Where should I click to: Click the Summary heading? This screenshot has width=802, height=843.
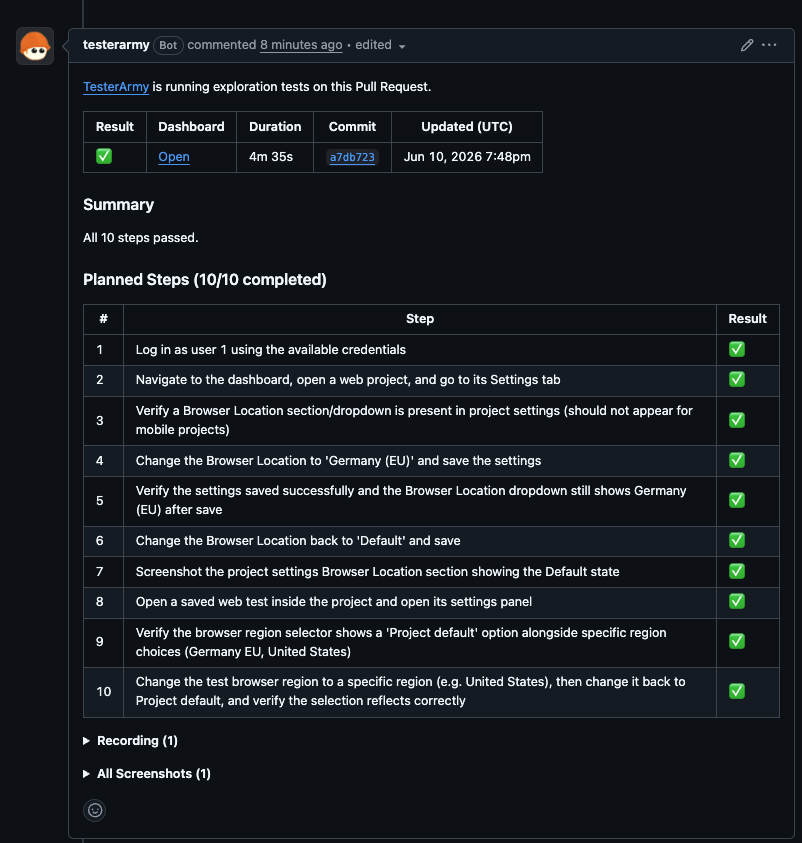coord(118,205)
